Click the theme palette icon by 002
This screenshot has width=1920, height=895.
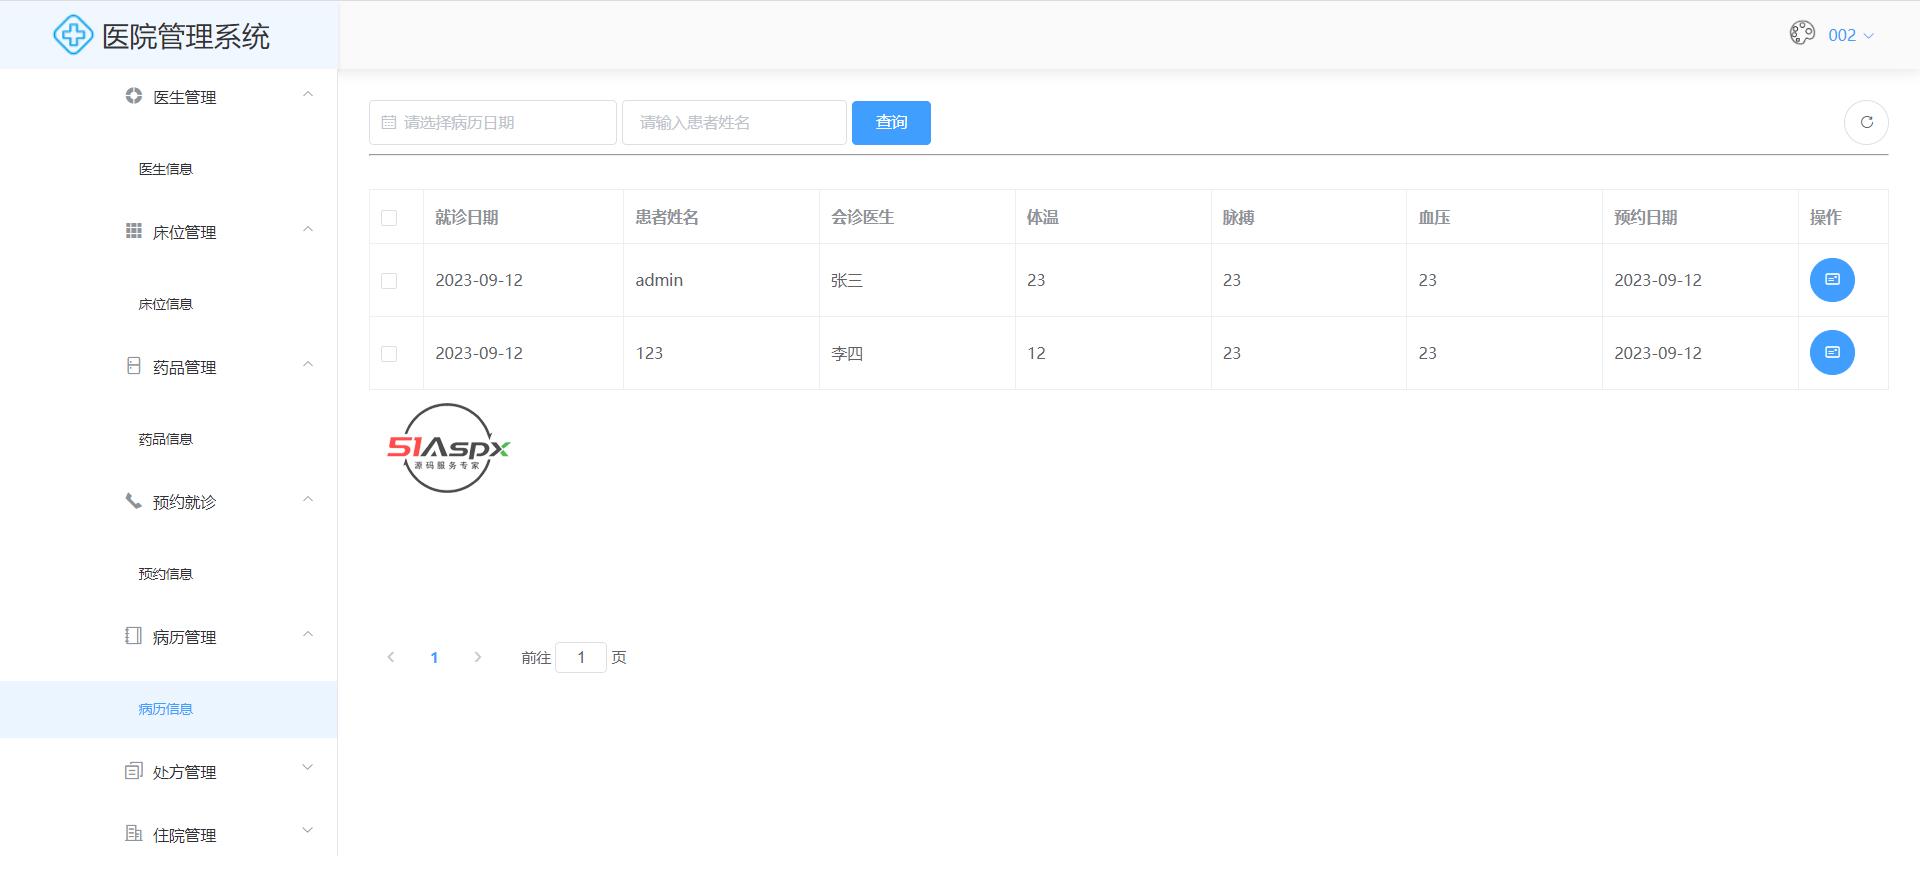pyautogui.click(x=1801, y=34)
